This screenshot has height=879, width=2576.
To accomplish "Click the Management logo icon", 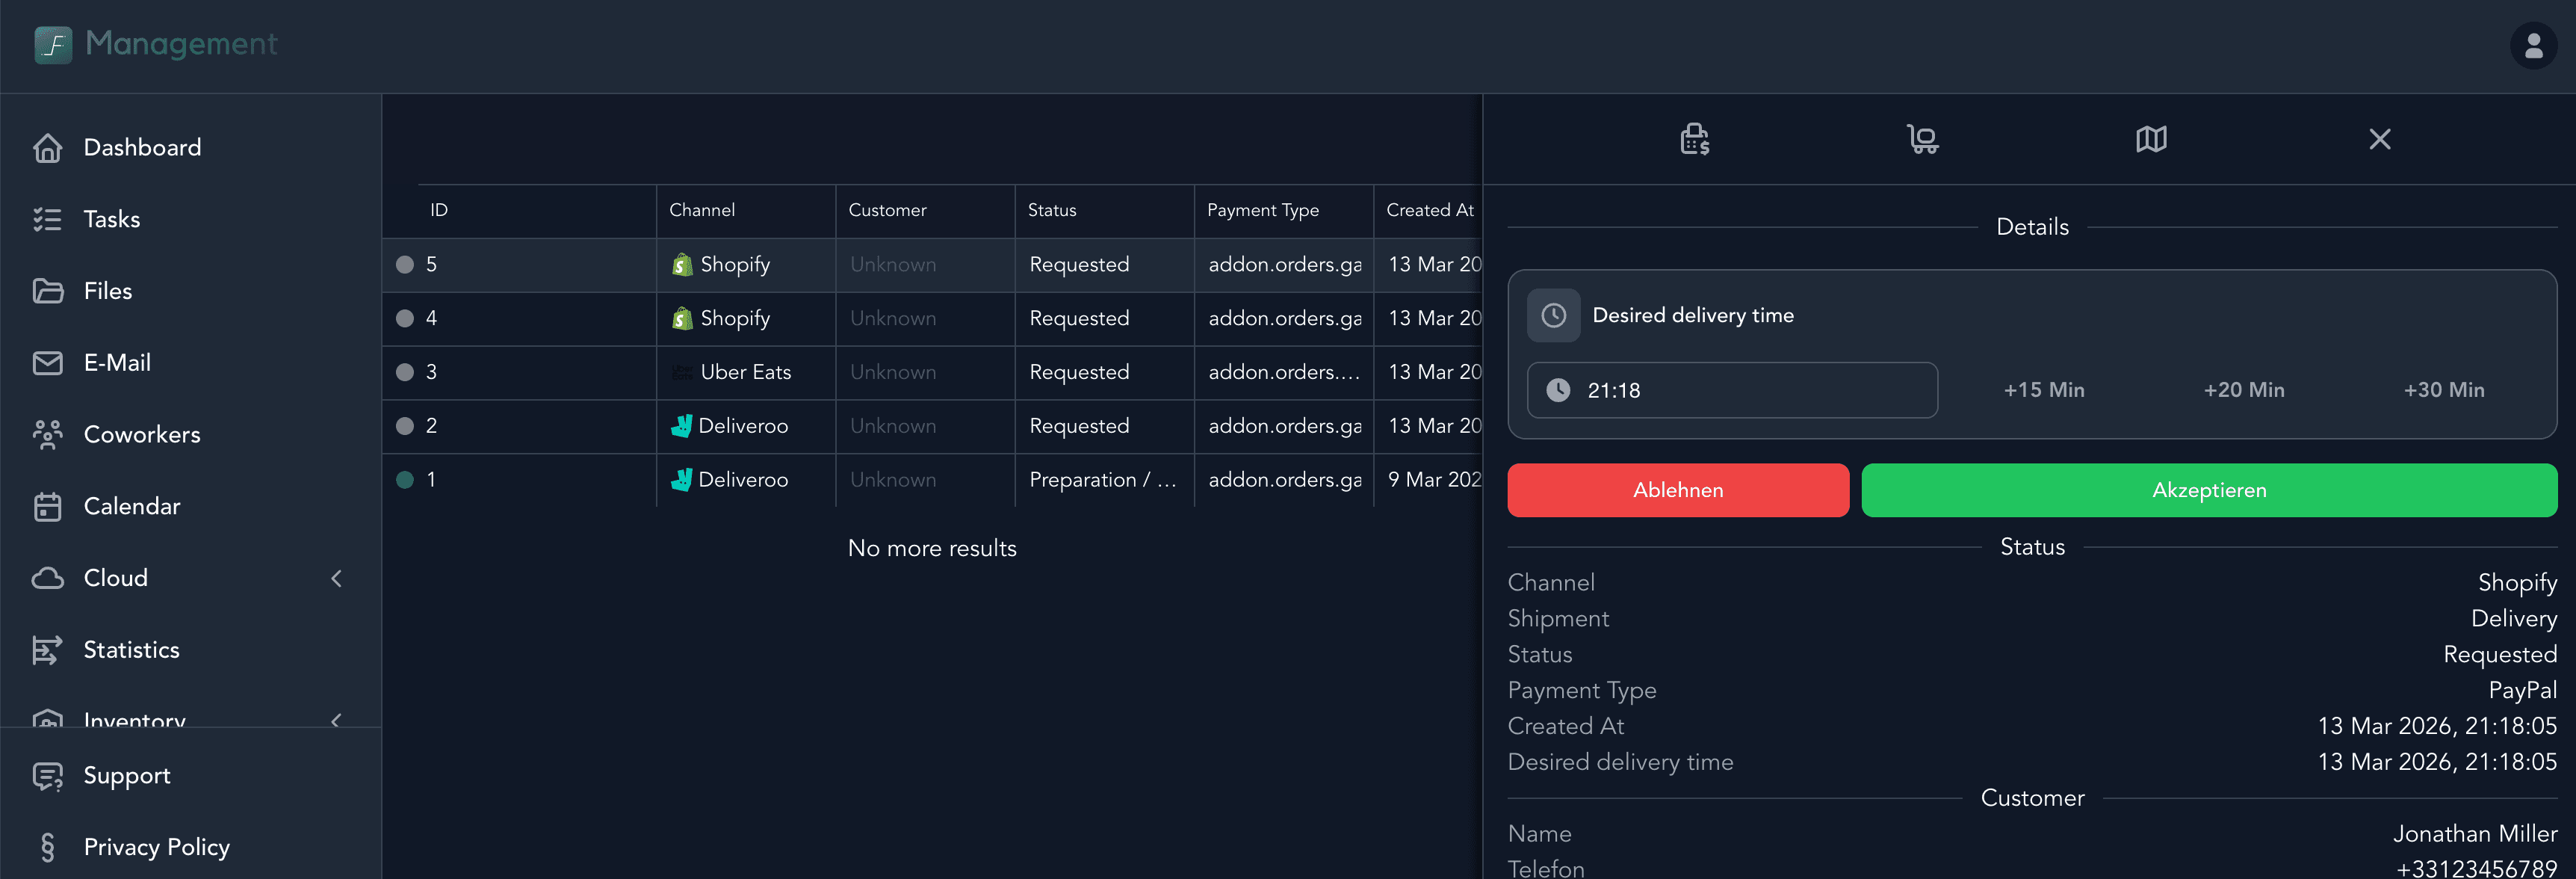I will point(53,45).
